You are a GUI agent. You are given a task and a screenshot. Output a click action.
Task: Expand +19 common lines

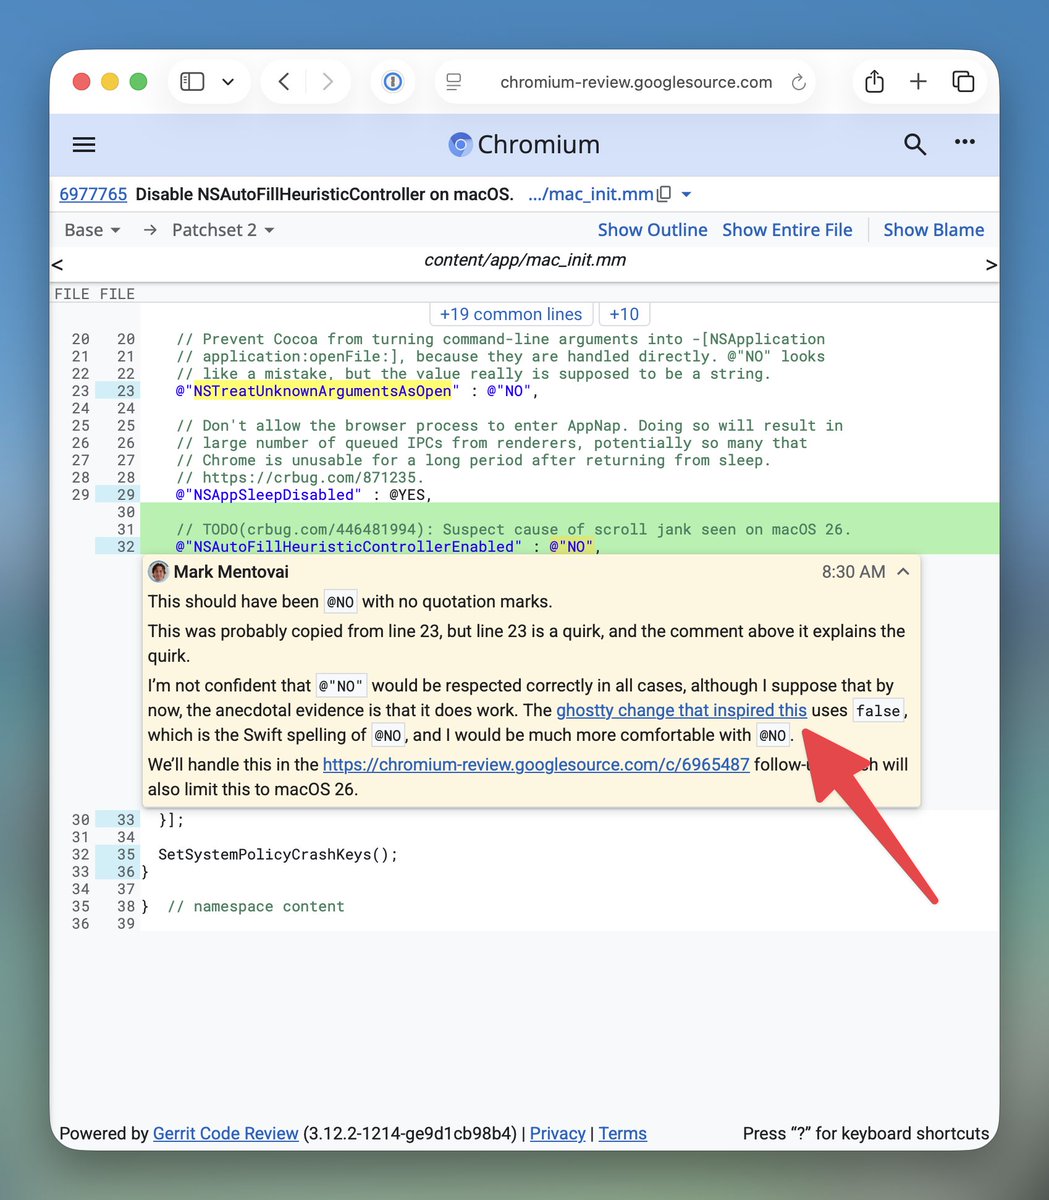(511, 314)
